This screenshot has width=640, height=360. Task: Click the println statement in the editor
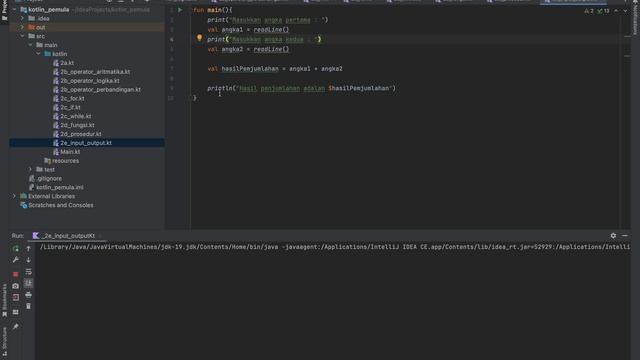[x=301, y=88]
